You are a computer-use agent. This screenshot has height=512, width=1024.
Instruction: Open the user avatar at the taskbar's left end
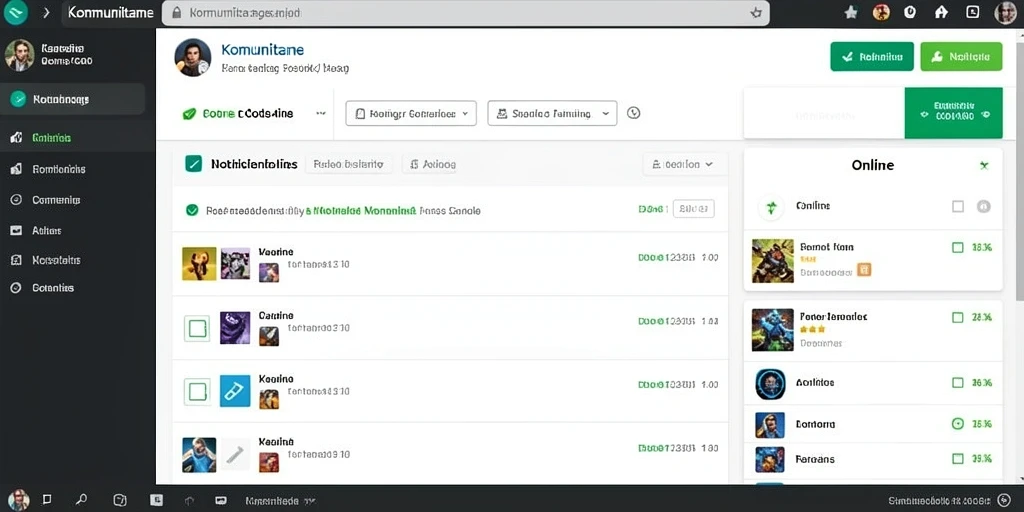18,500
